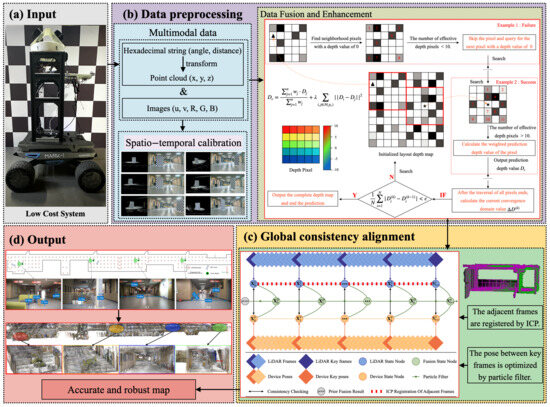Click the "Example 1 : Failure" label
Screen dimensions: 550x407
[516, 25]
